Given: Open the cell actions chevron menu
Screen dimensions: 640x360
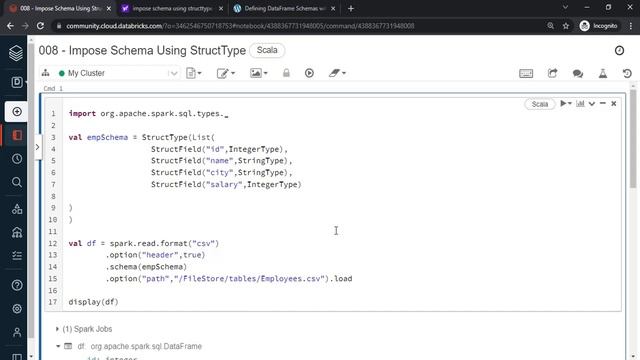Looking at the screenshot, I should pos(592,104).
